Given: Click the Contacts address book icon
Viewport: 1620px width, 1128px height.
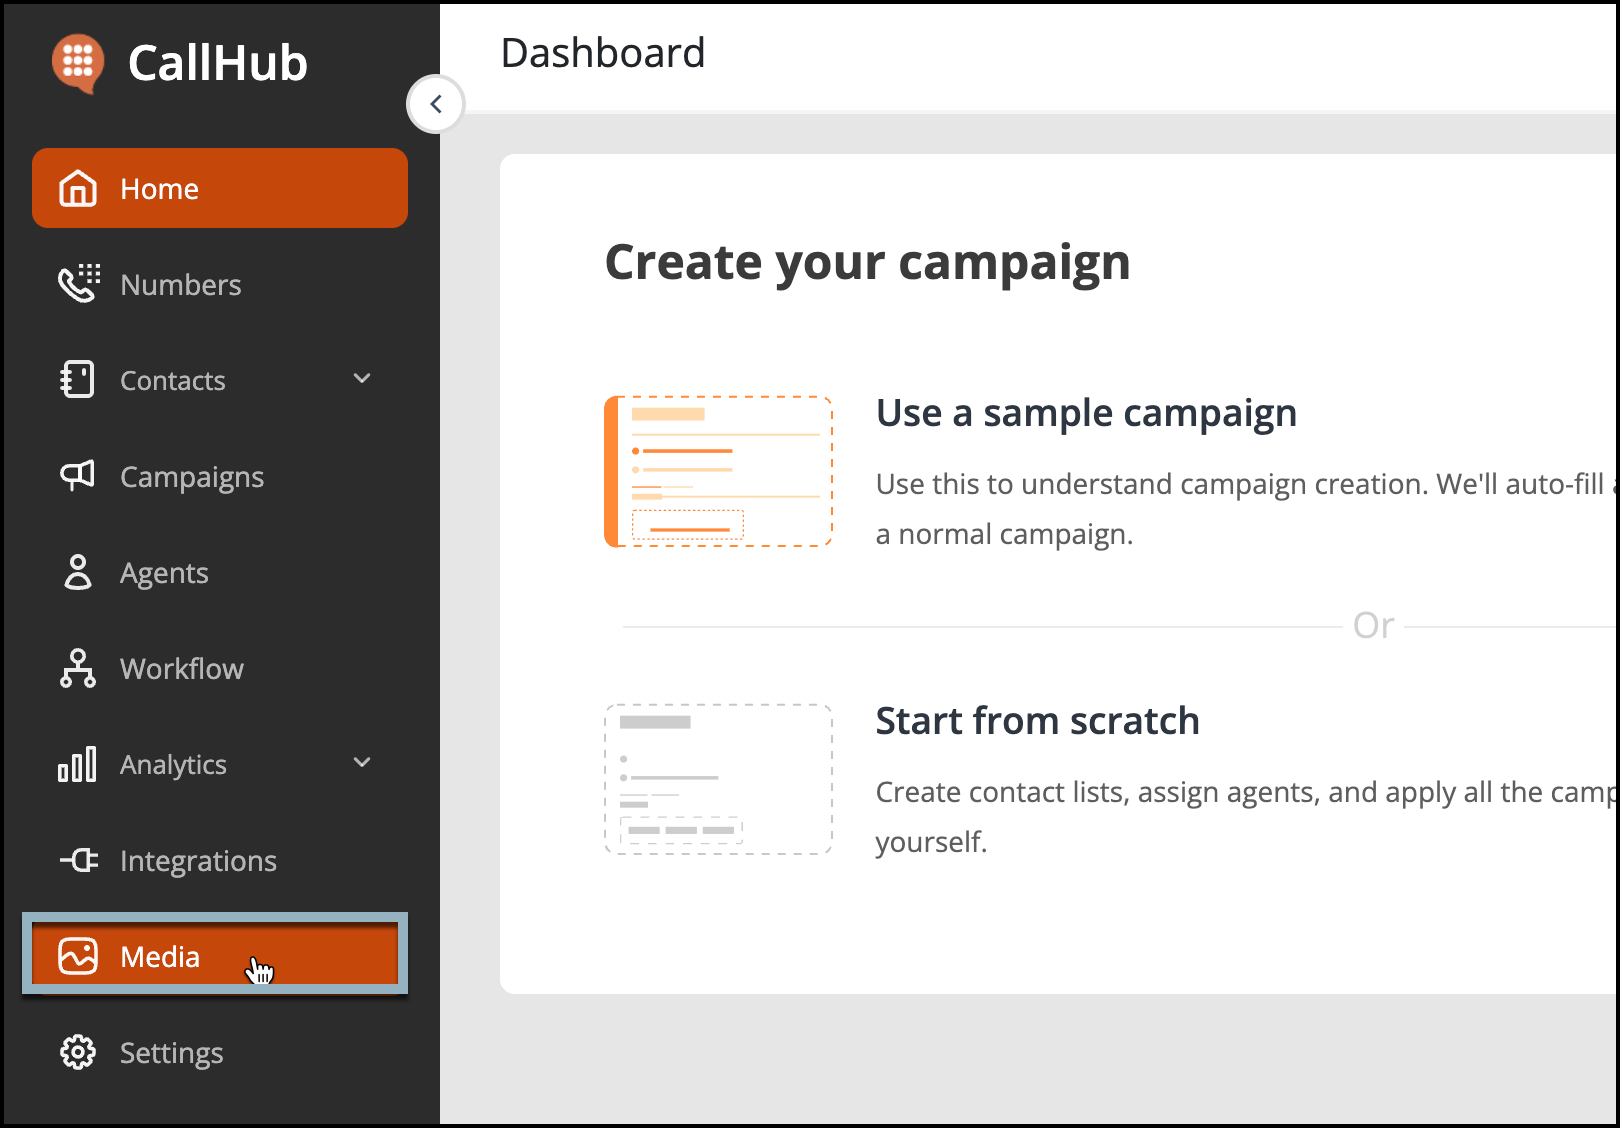Looking at the screenshot, I should 78,380.
